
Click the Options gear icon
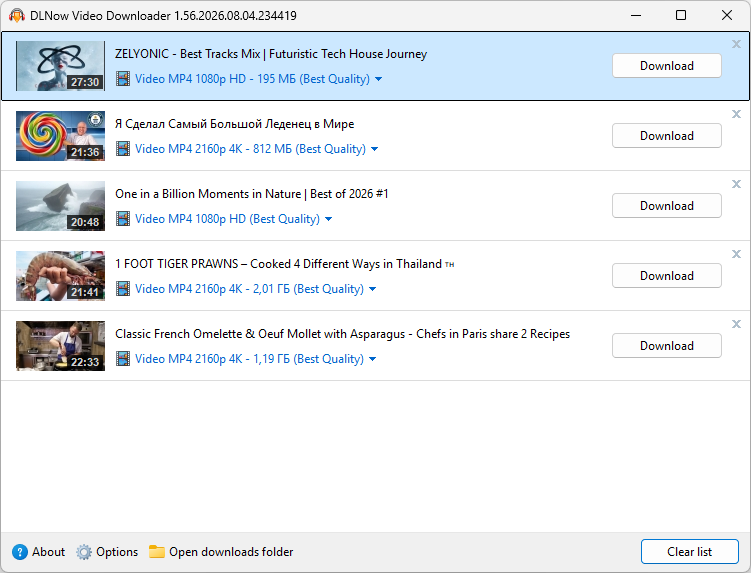(x=84, y=552)
